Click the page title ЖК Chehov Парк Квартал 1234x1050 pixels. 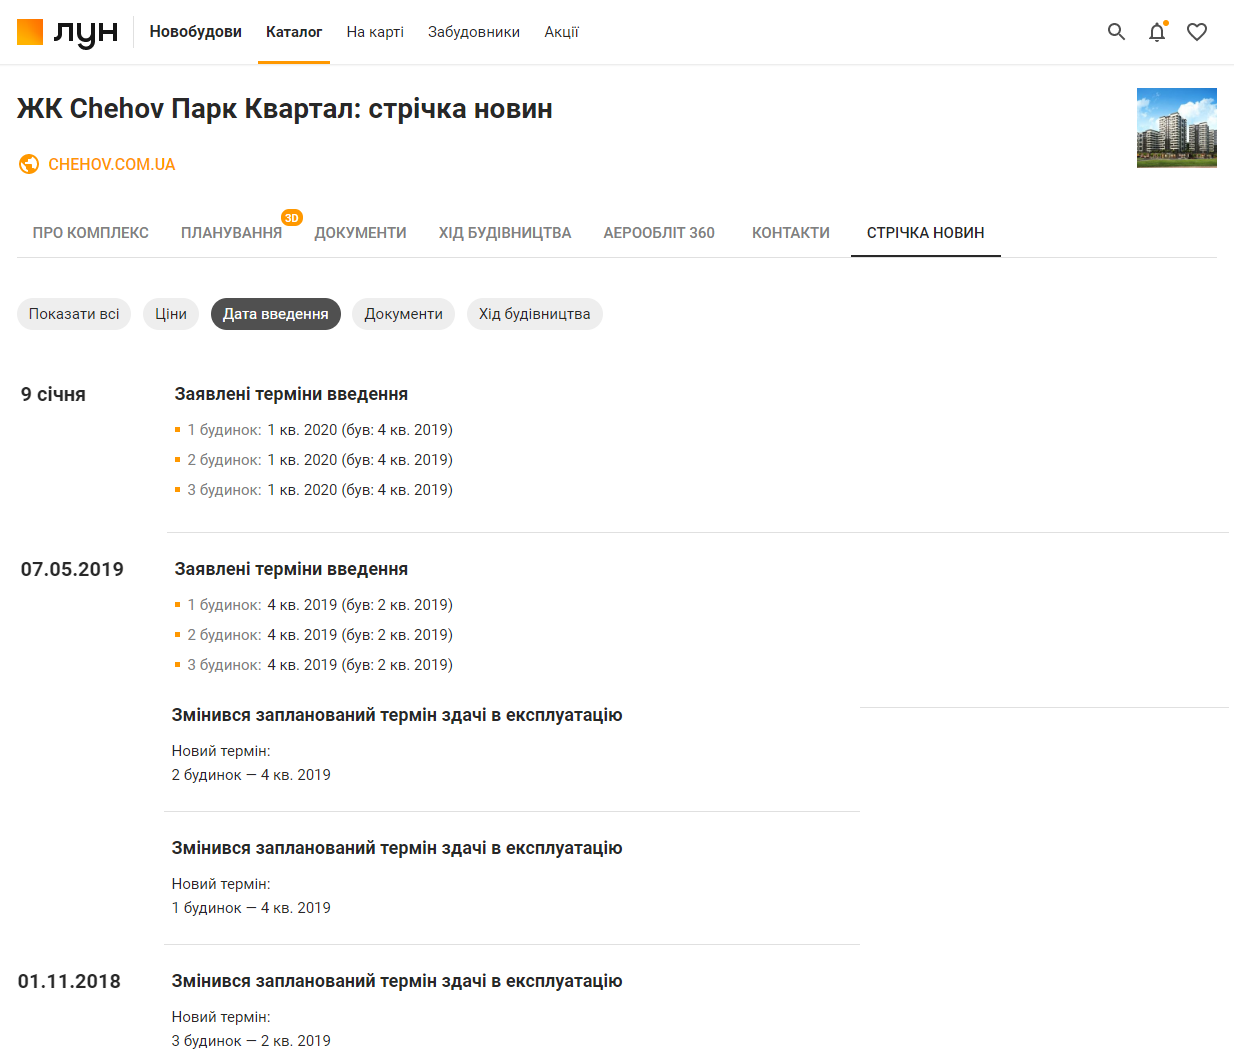click(285, 108)
